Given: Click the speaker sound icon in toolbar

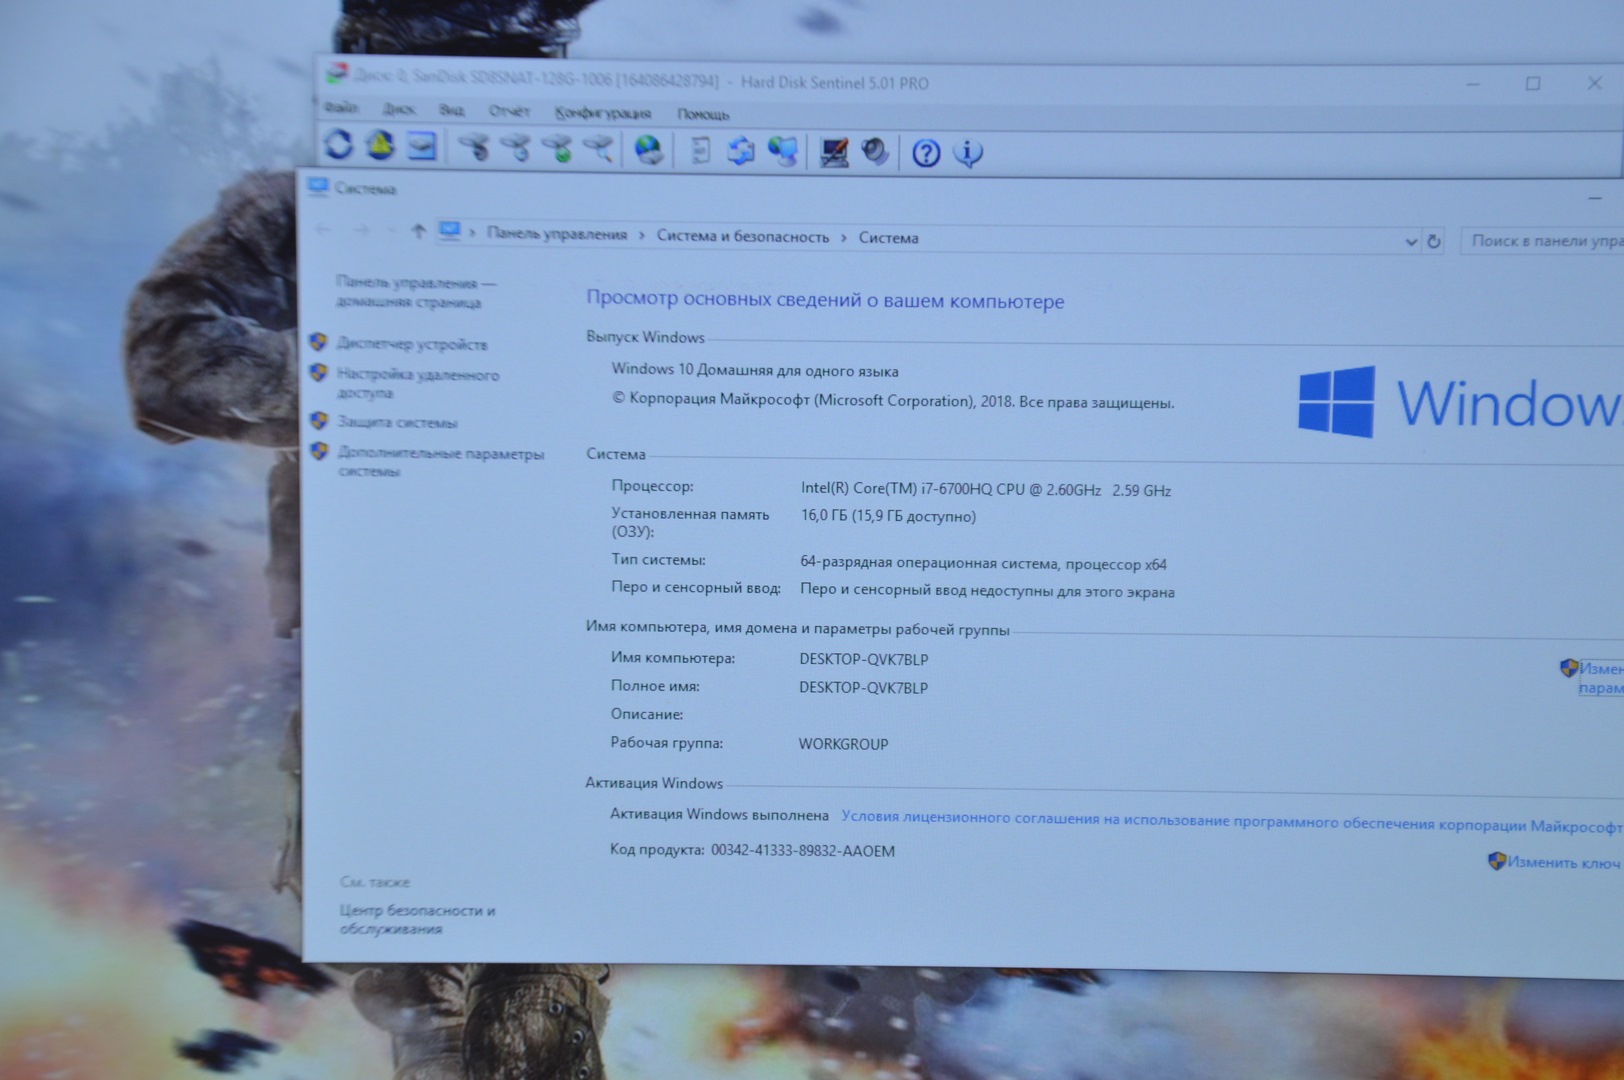Looking at the screenshot, I should (875, 152).
